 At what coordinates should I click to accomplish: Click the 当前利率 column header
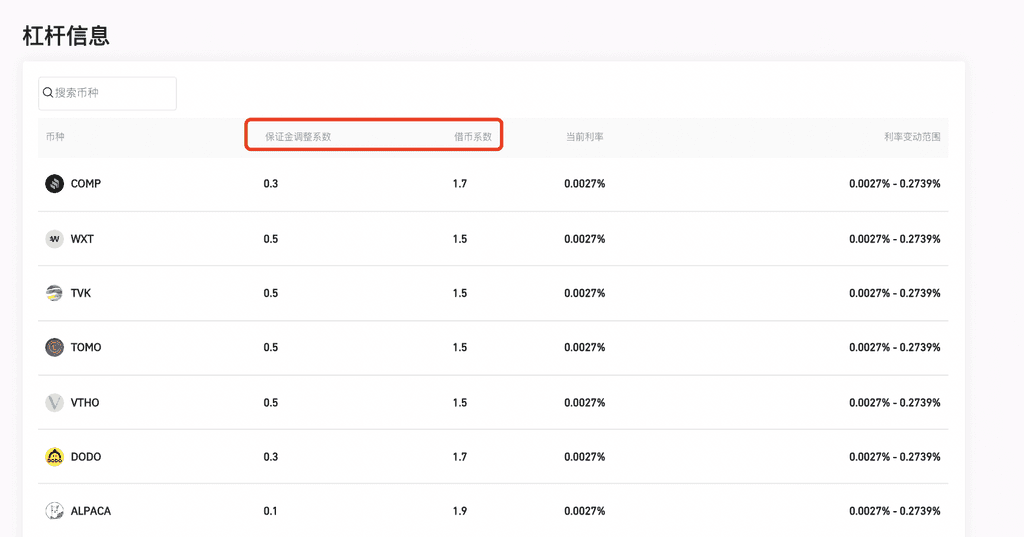[584, 137]
